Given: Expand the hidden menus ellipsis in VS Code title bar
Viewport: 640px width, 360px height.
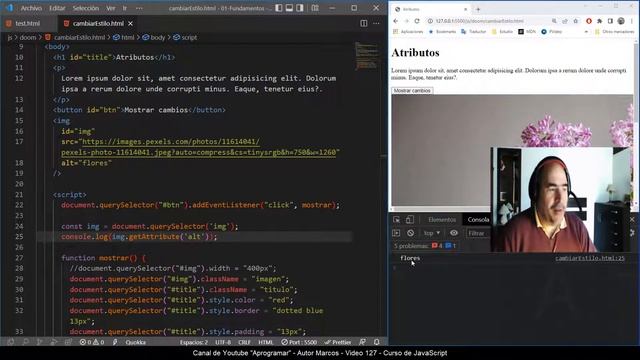Looking at the screenshot, I should pyautogui.click(x=139, y=8).
